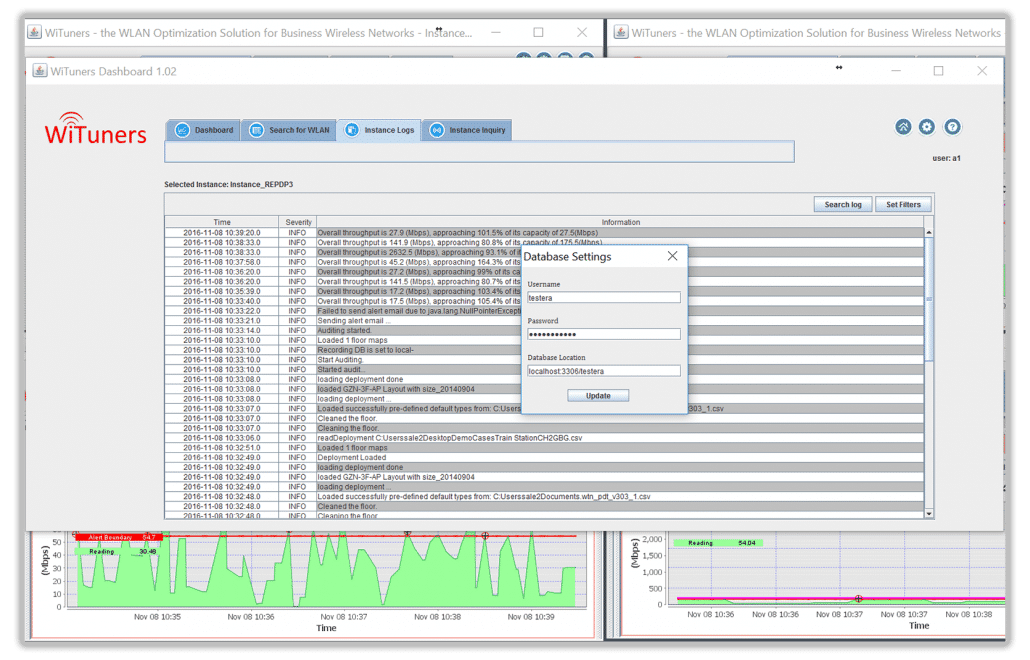
Task: Switch to the Dashboard tab
Action: pyautogui.click(x=204, y=130)
